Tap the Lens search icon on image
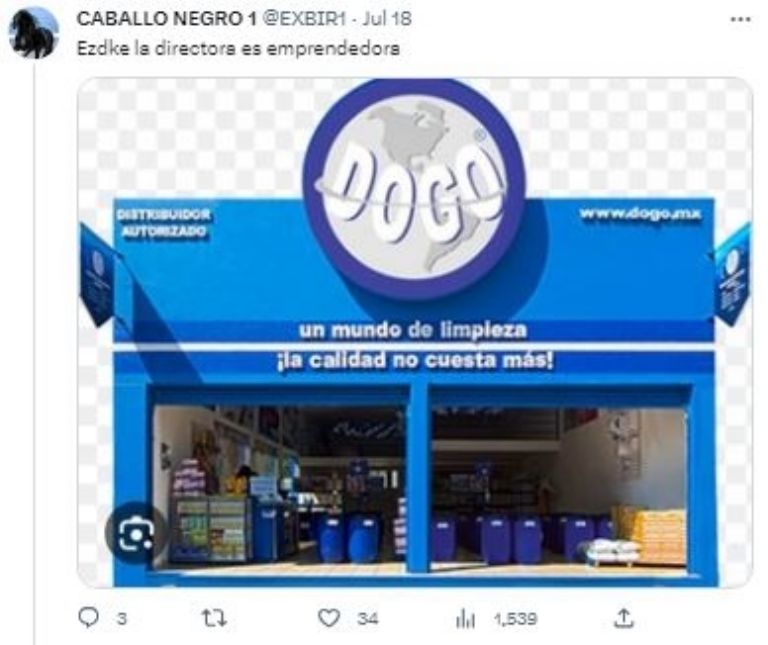The image size is (768, 645). click(x=136, y=533)
